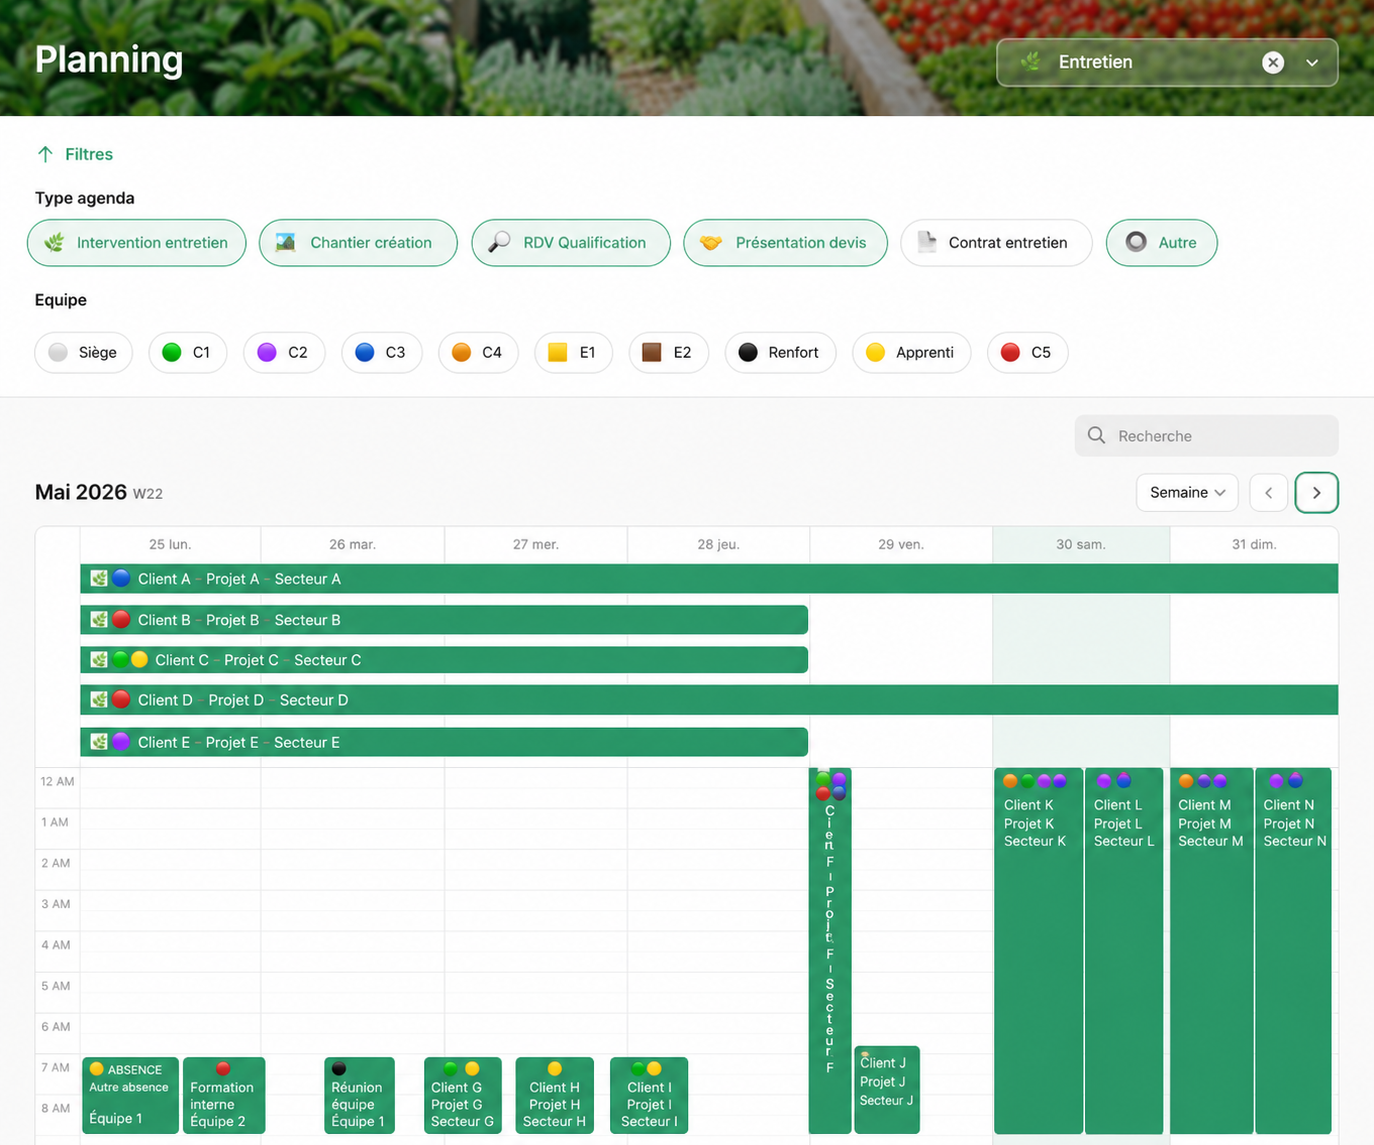Image resolution: width=1374 pixels, height=1145 pixels.
Task: Toggle the Chantier création filter
Action: click(x=358, y=243)
